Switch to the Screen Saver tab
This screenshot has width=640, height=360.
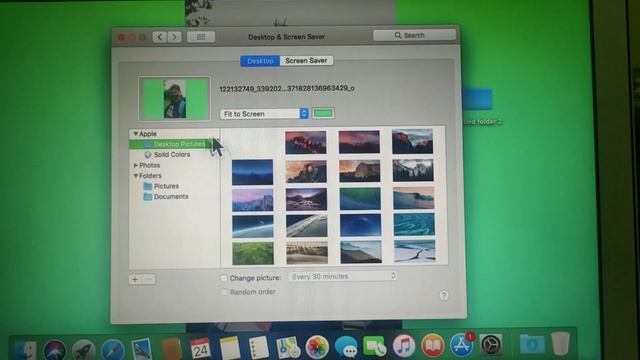[x=306, y=60]
